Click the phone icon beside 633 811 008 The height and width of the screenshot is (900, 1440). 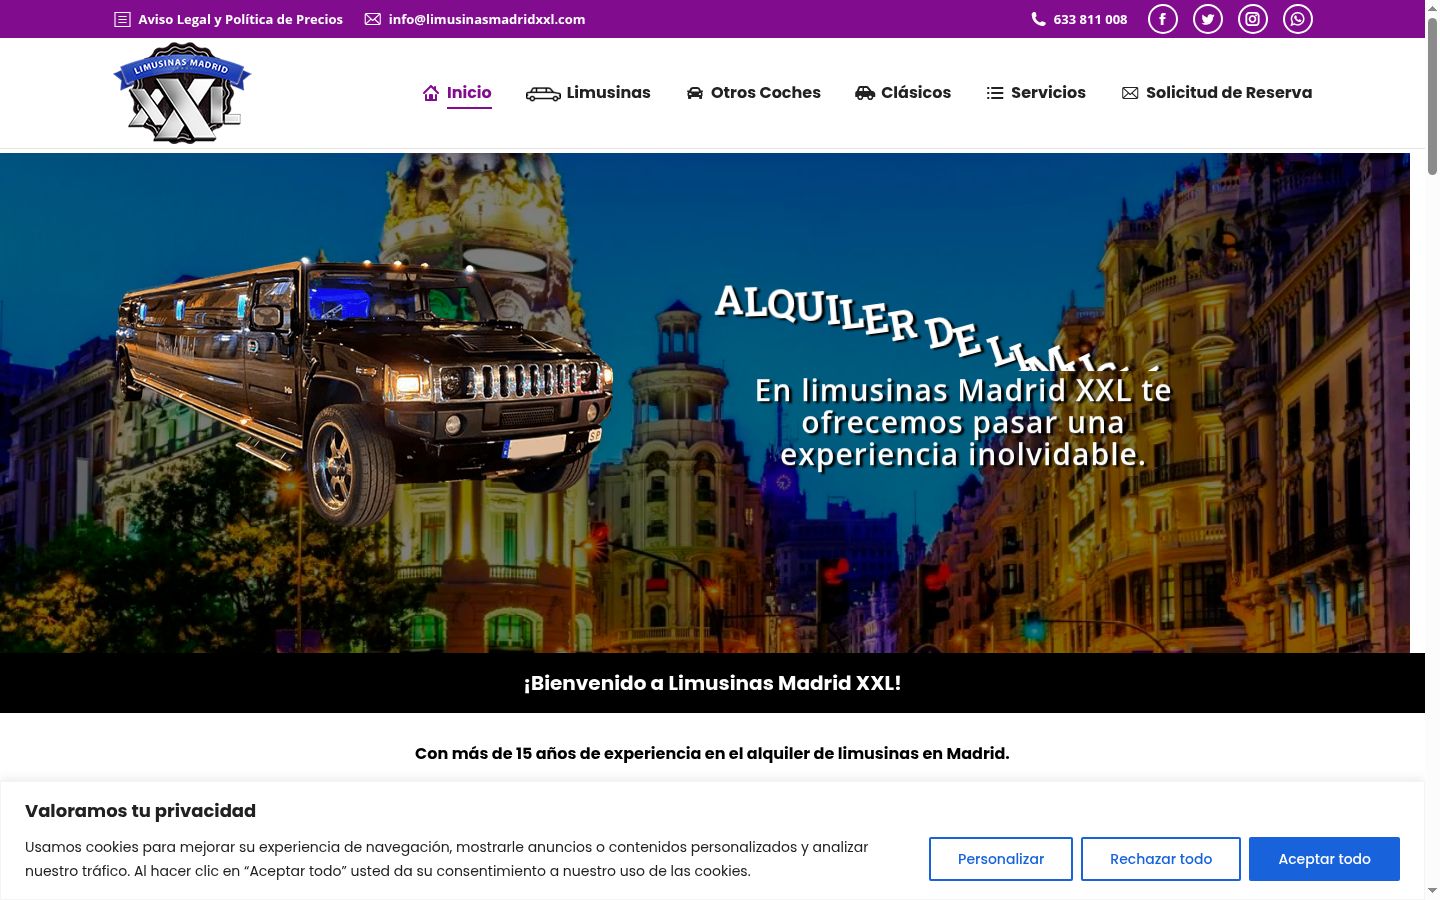[1038, 19]
